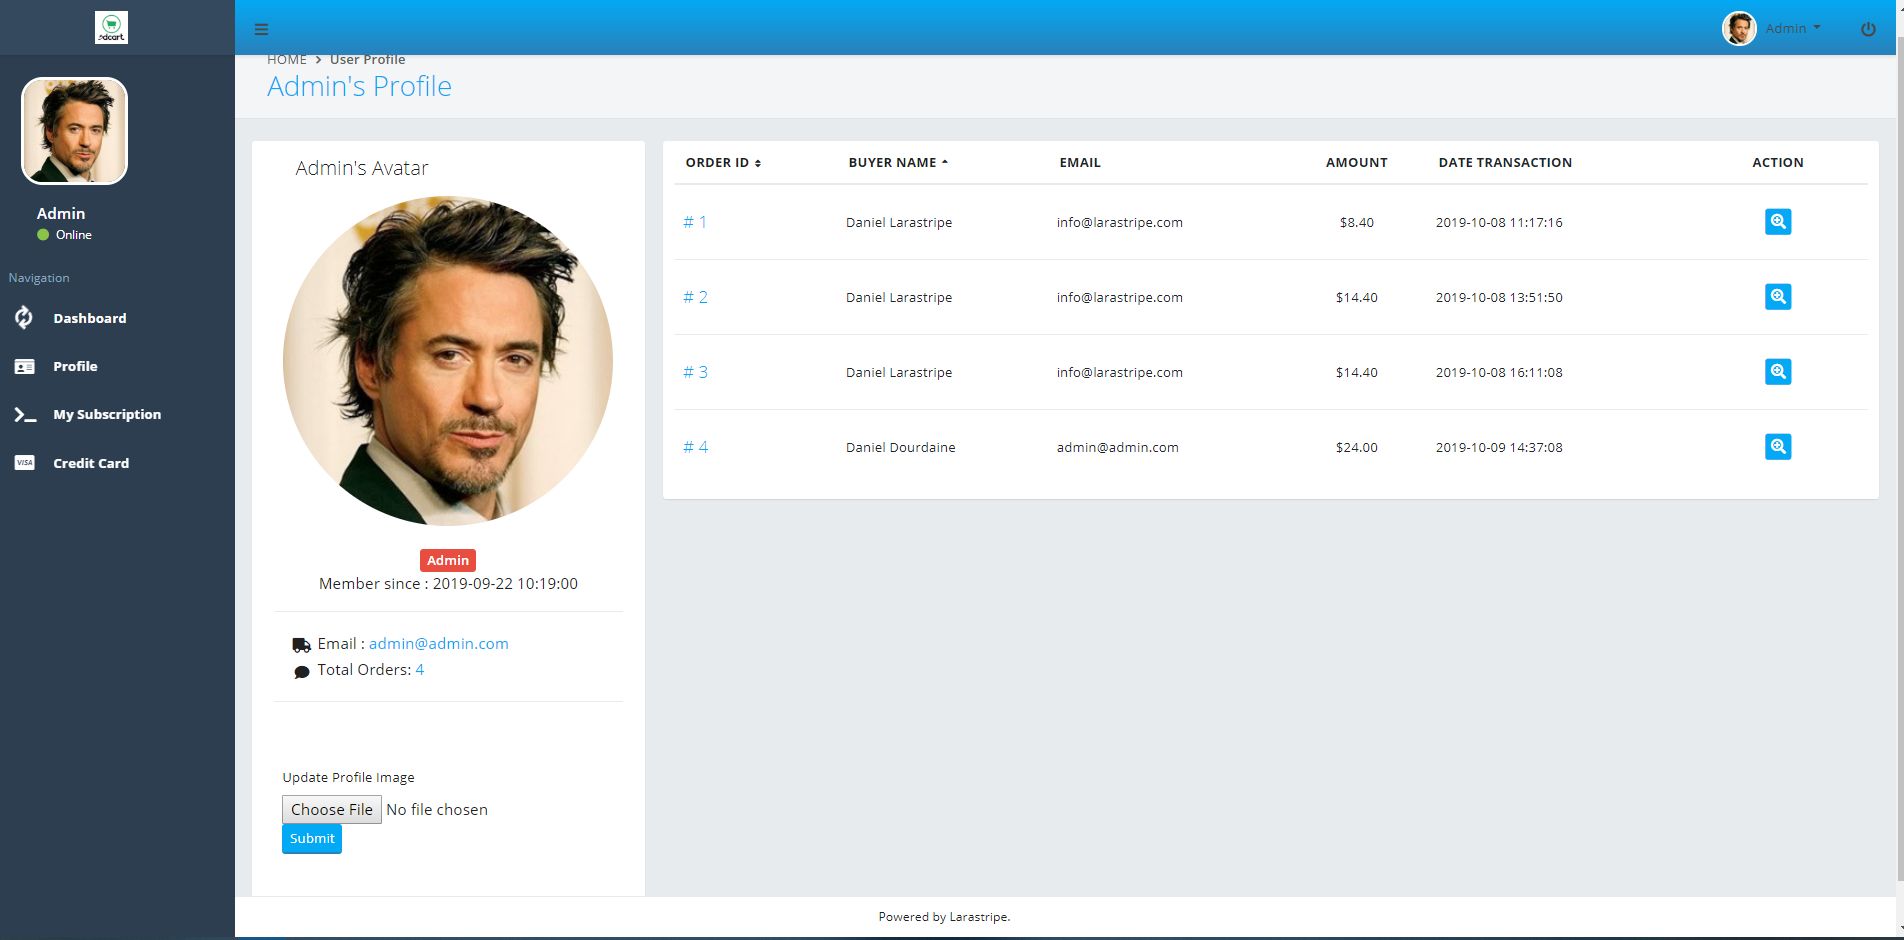1904x940 pixels.
Task: Click the sidebar Admin avatar thumbnail
Action: click(75, 131)
